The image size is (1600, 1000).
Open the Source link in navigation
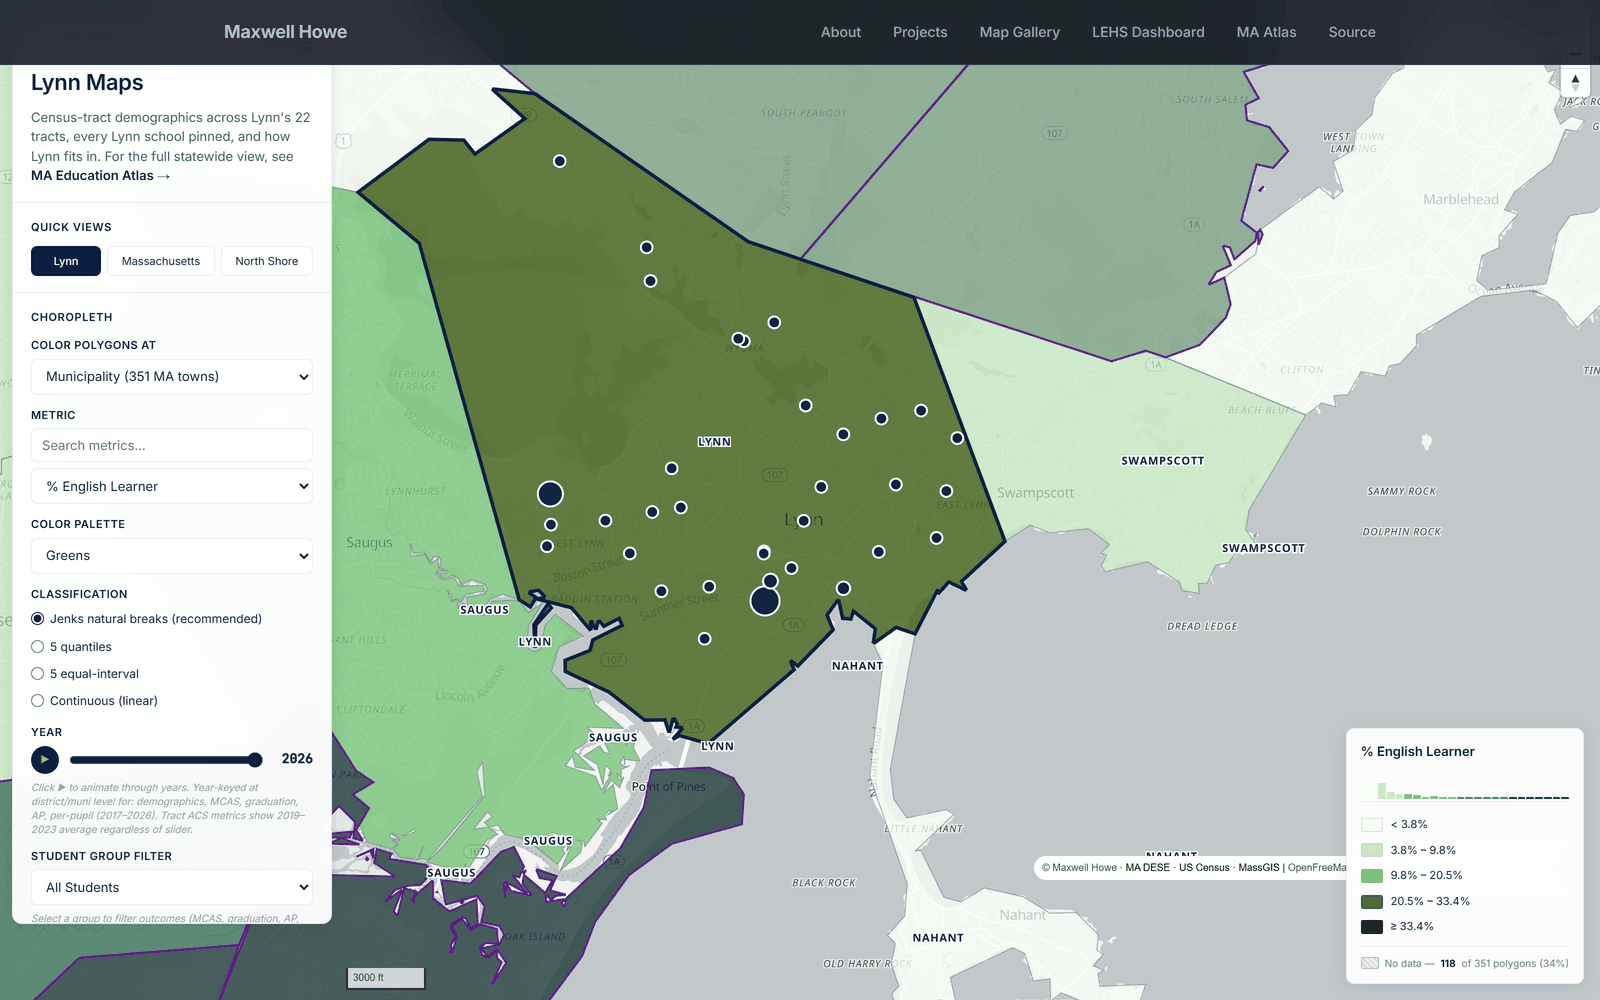pos(1352,32)
